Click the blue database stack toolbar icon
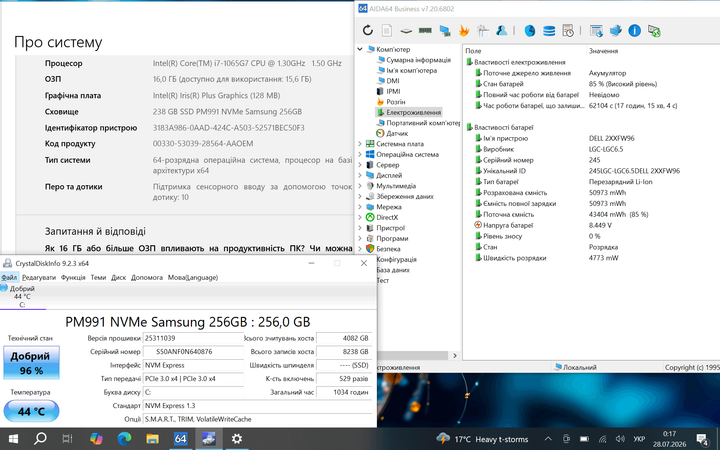 (549, 31)
